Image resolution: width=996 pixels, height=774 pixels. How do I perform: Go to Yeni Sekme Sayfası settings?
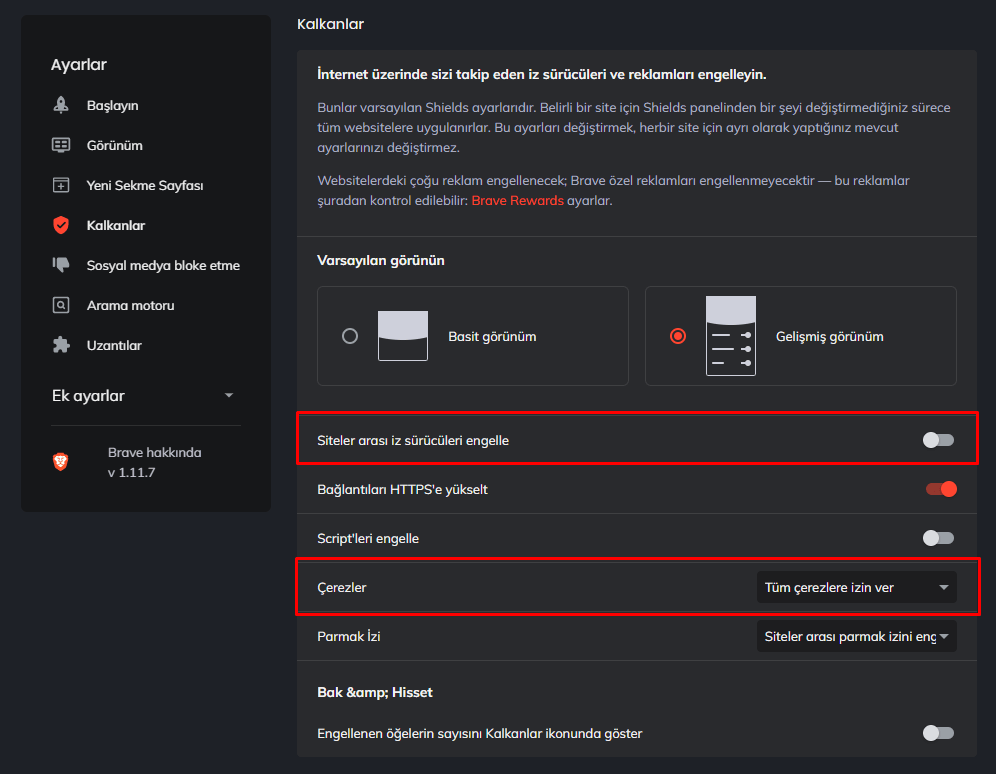145,185
